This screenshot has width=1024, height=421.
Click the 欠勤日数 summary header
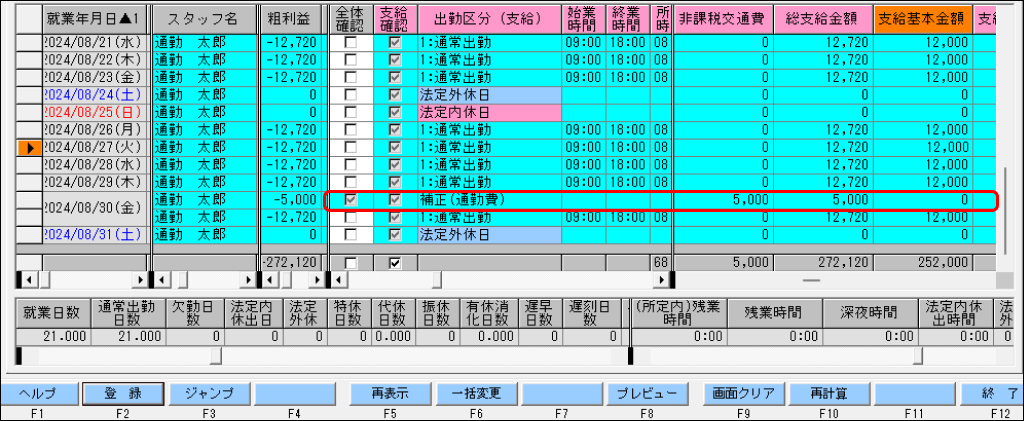(x=193, y=313)
